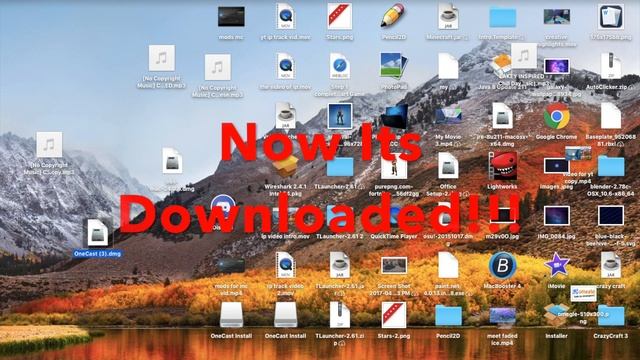Image resolution: width=640 pixels, height=360 pixels.
Task: Select the m29v0O.jpg file
Action: click(502, 216)
